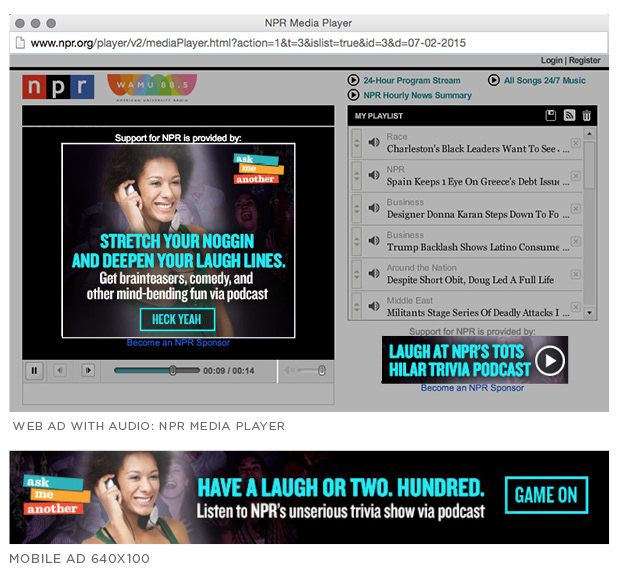
Task: Open the Register link
Action: tap(584, 60)
